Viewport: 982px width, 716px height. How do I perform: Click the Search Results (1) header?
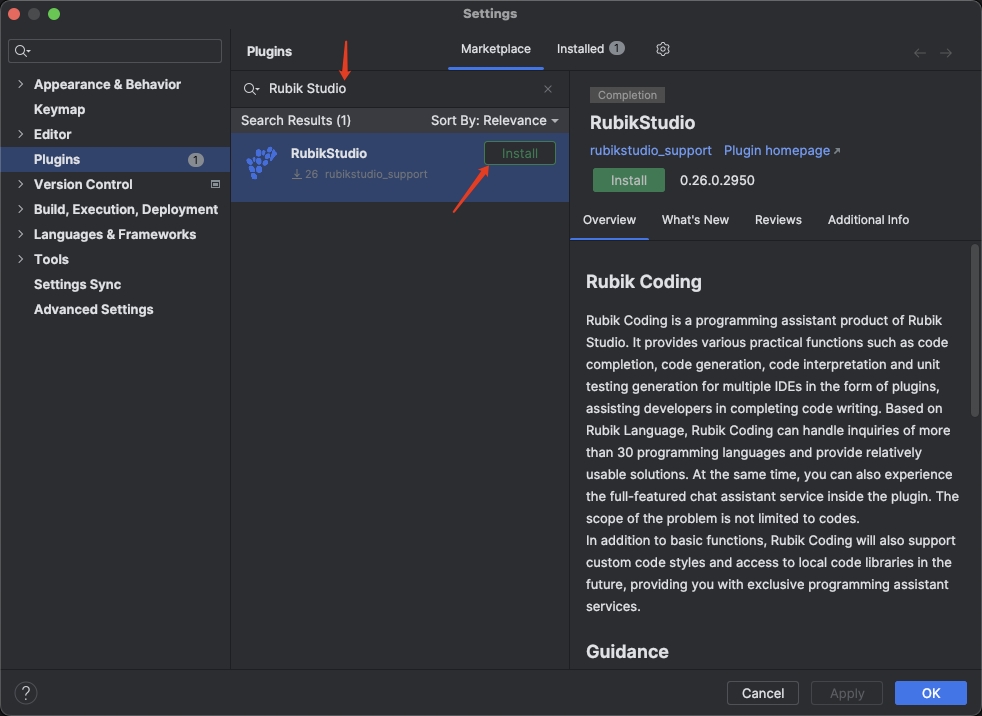coord(296,120)
